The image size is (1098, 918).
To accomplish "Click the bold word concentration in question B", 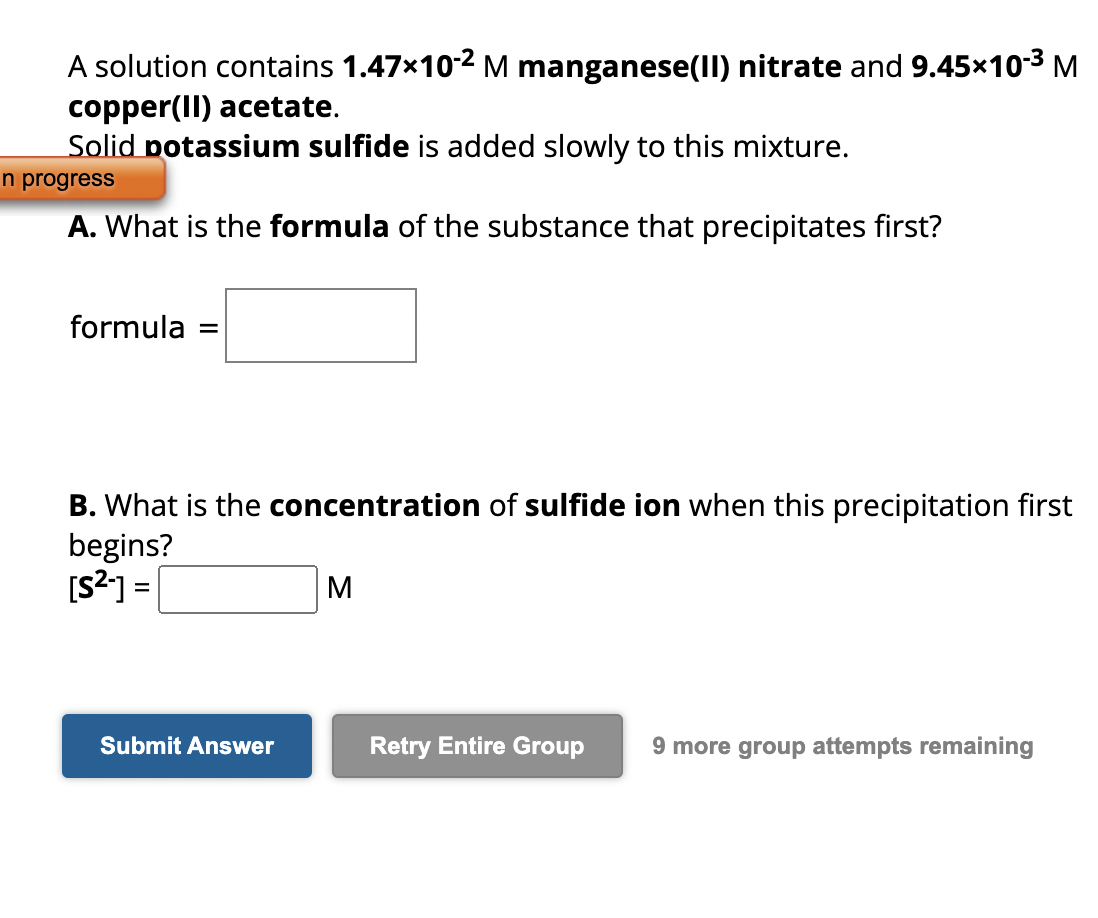I will (x=375, y=505).
